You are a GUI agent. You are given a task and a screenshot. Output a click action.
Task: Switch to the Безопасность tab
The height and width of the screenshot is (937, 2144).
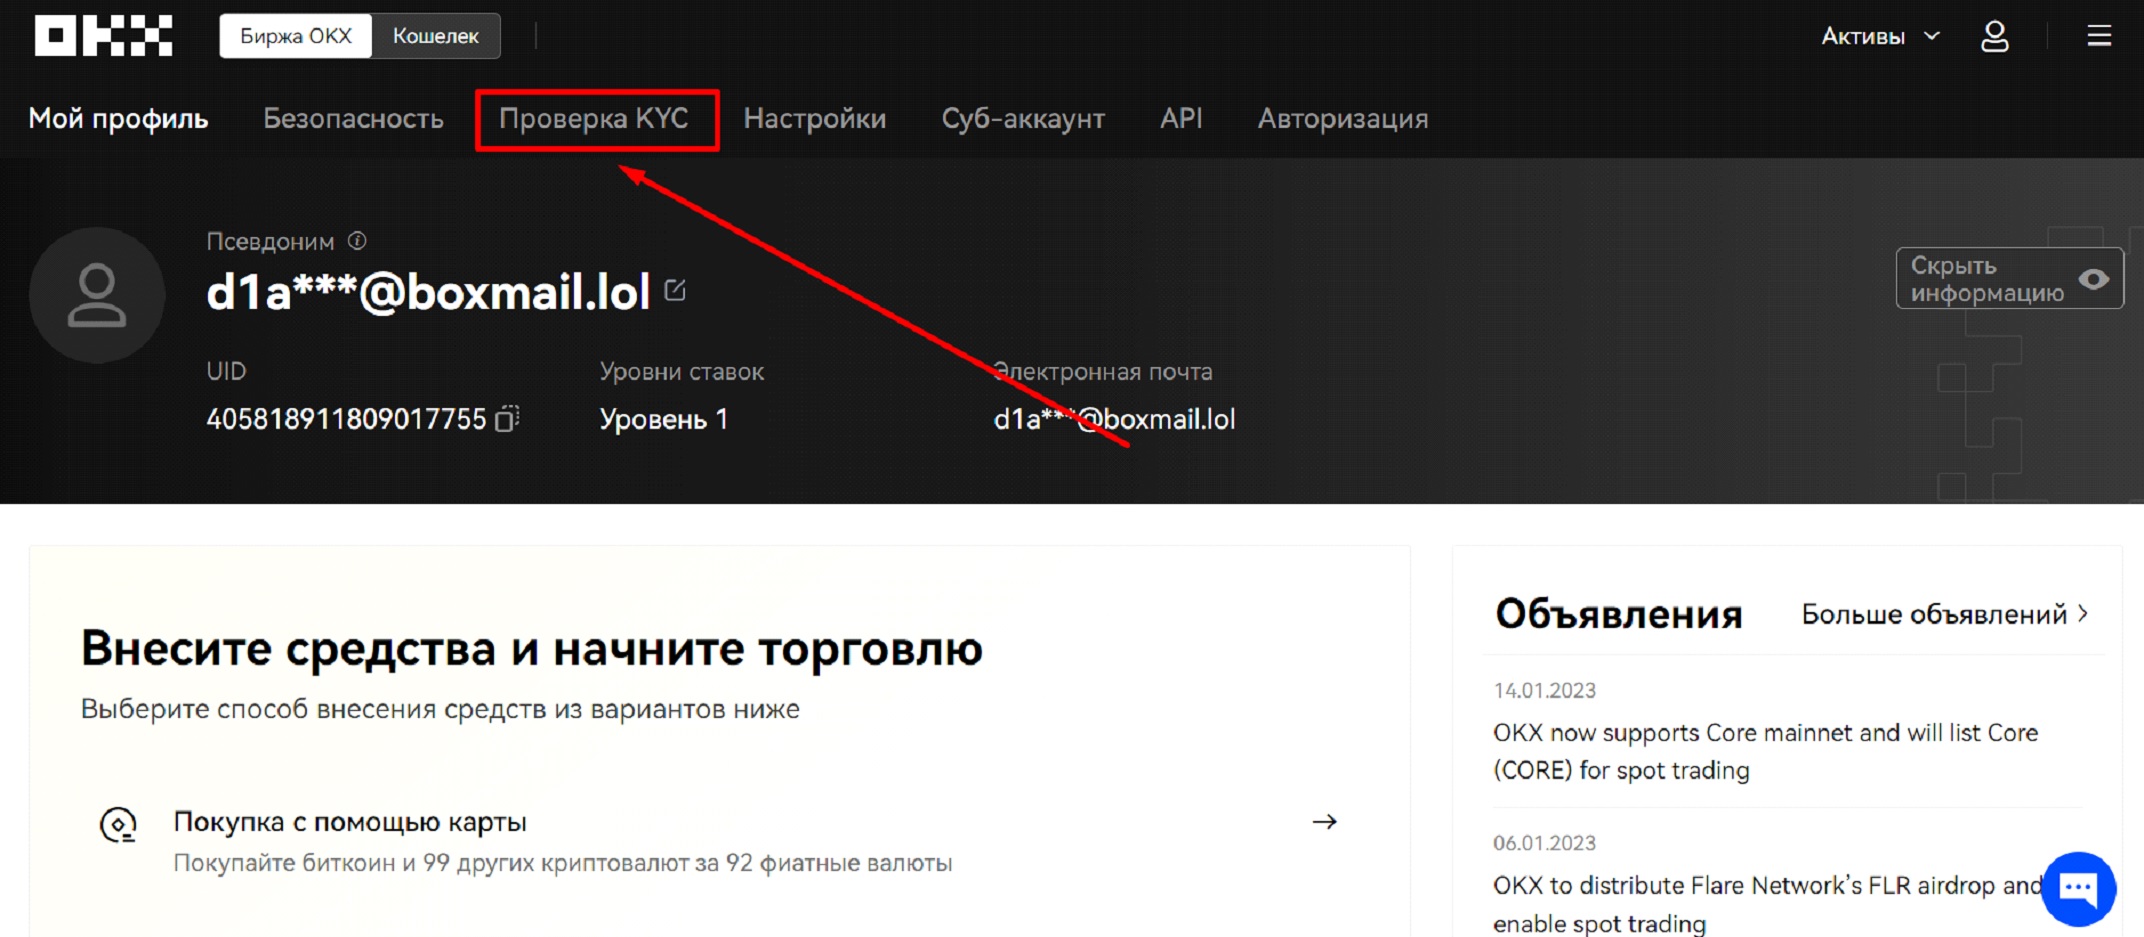(352, 118)
